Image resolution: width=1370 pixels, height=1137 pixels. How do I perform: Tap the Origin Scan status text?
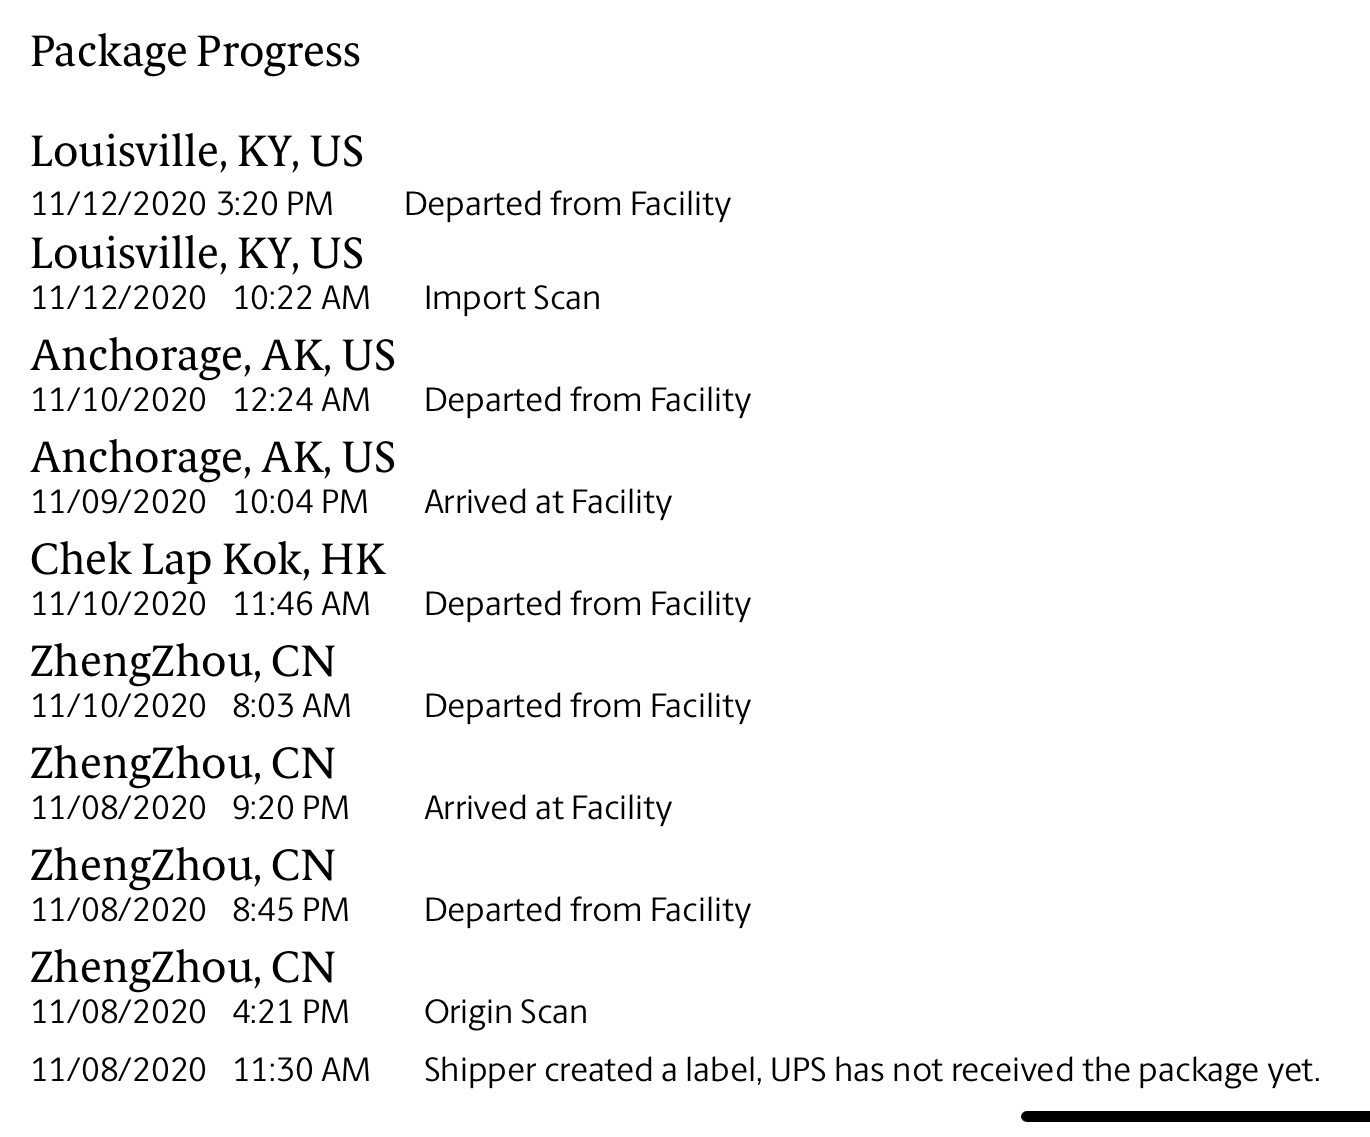(505, 1012)
